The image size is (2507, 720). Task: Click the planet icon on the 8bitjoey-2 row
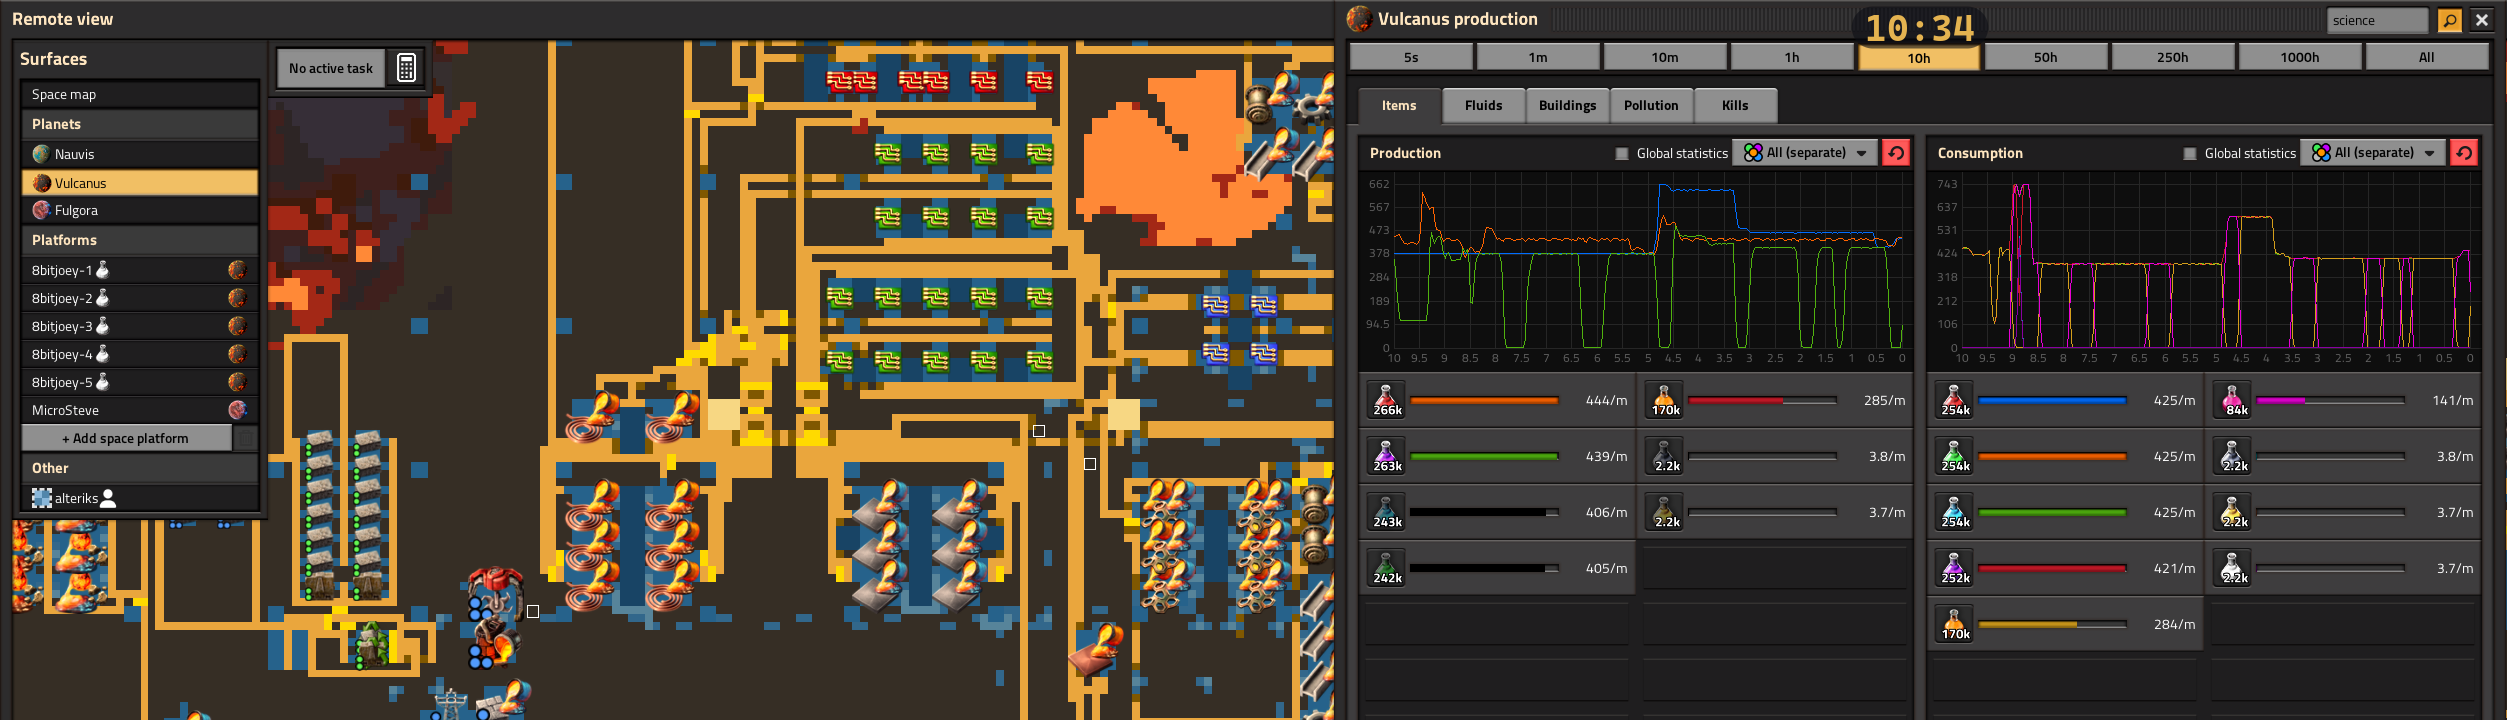tap(237, 298)
